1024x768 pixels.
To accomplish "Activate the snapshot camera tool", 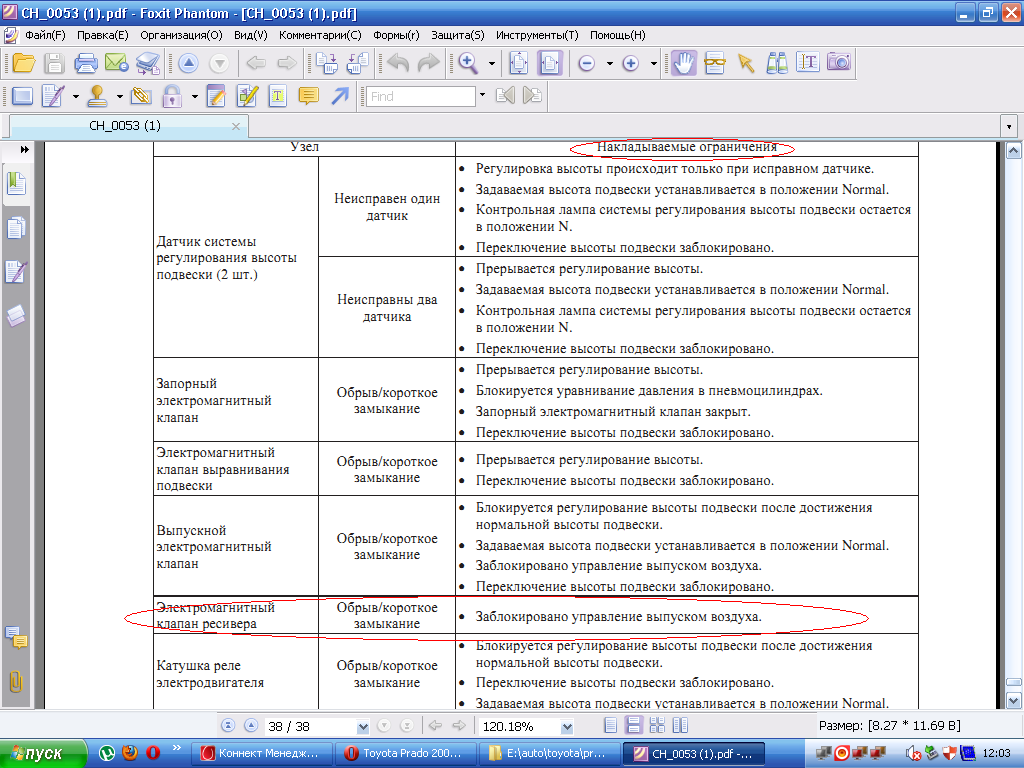I will point(839,63).
